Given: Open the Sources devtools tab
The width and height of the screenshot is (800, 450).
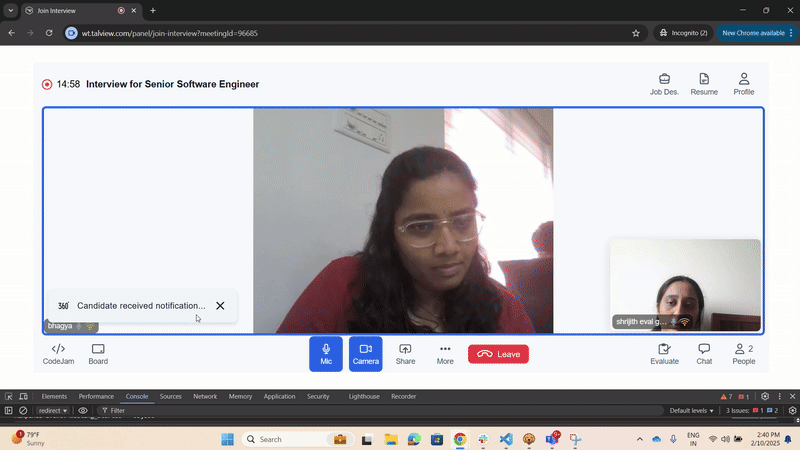Looking at the screenshot, I should point(170,396).
